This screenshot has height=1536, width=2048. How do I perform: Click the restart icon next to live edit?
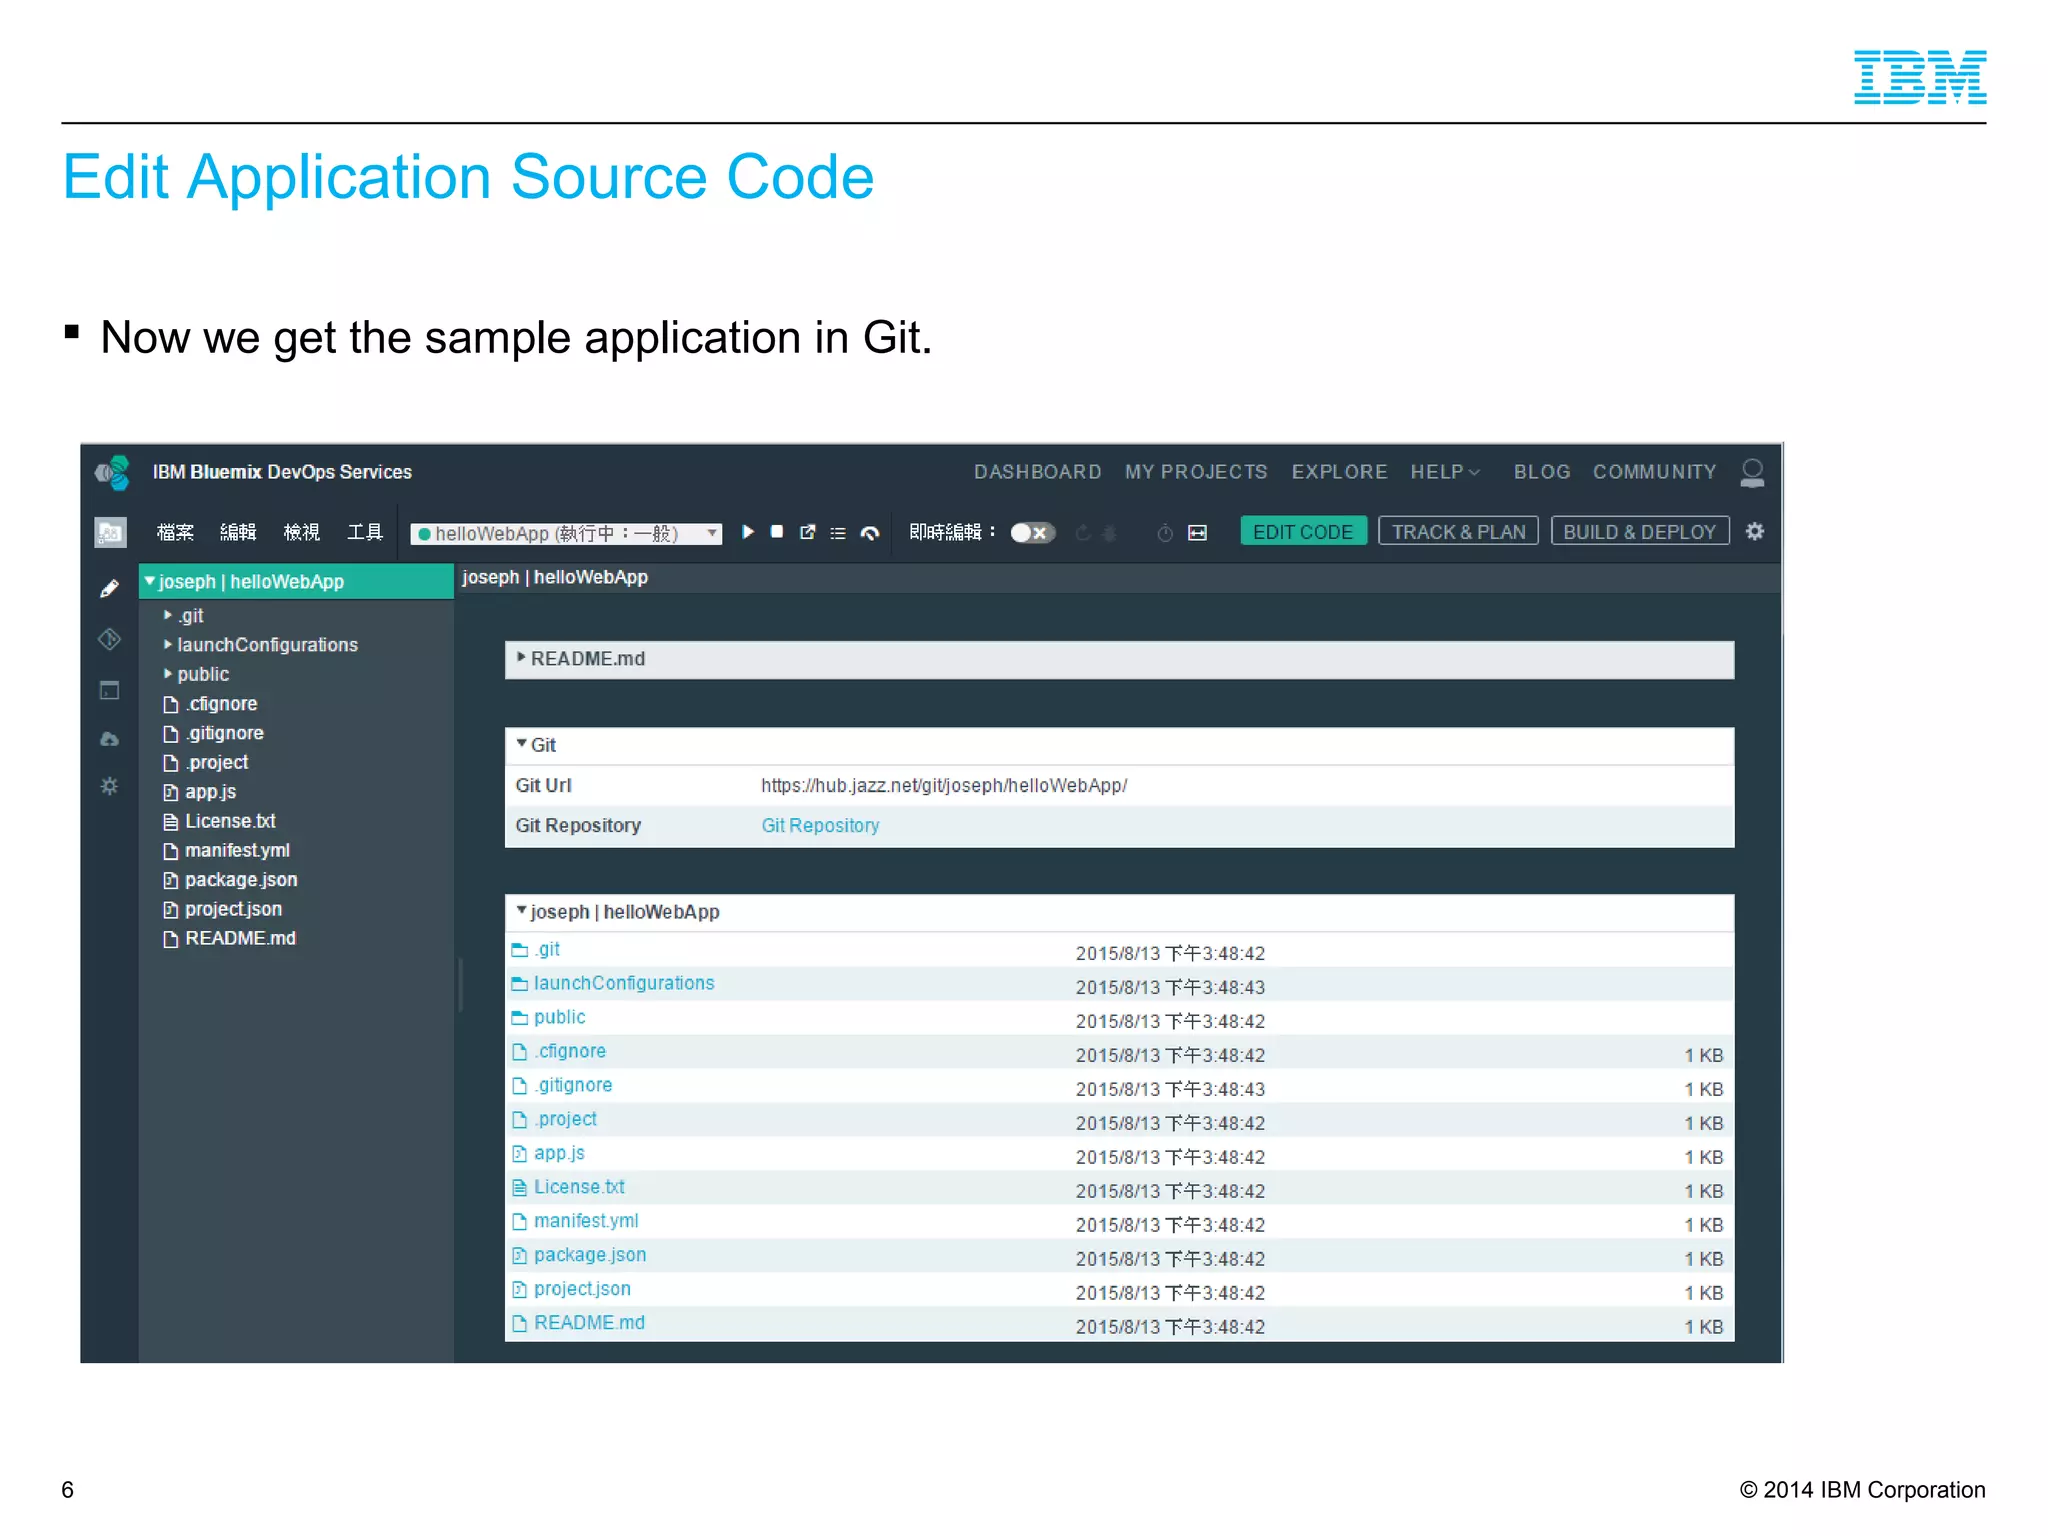[x=1083, y=533]
